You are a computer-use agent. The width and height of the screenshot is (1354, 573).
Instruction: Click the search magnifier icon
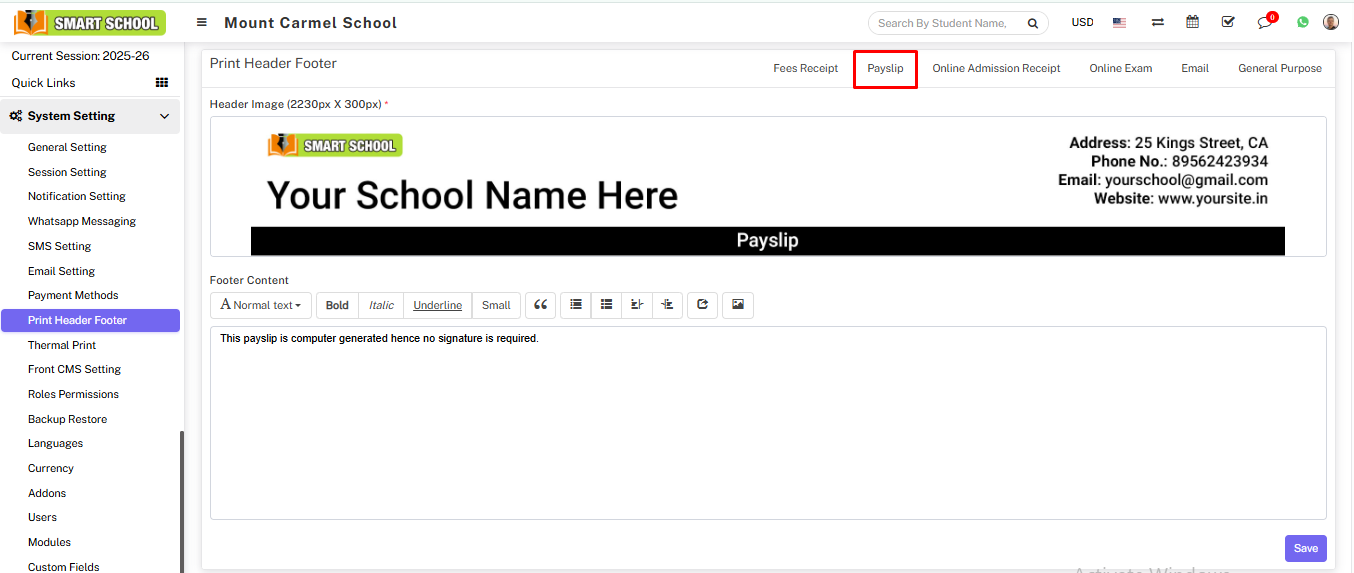[1032, 23]
